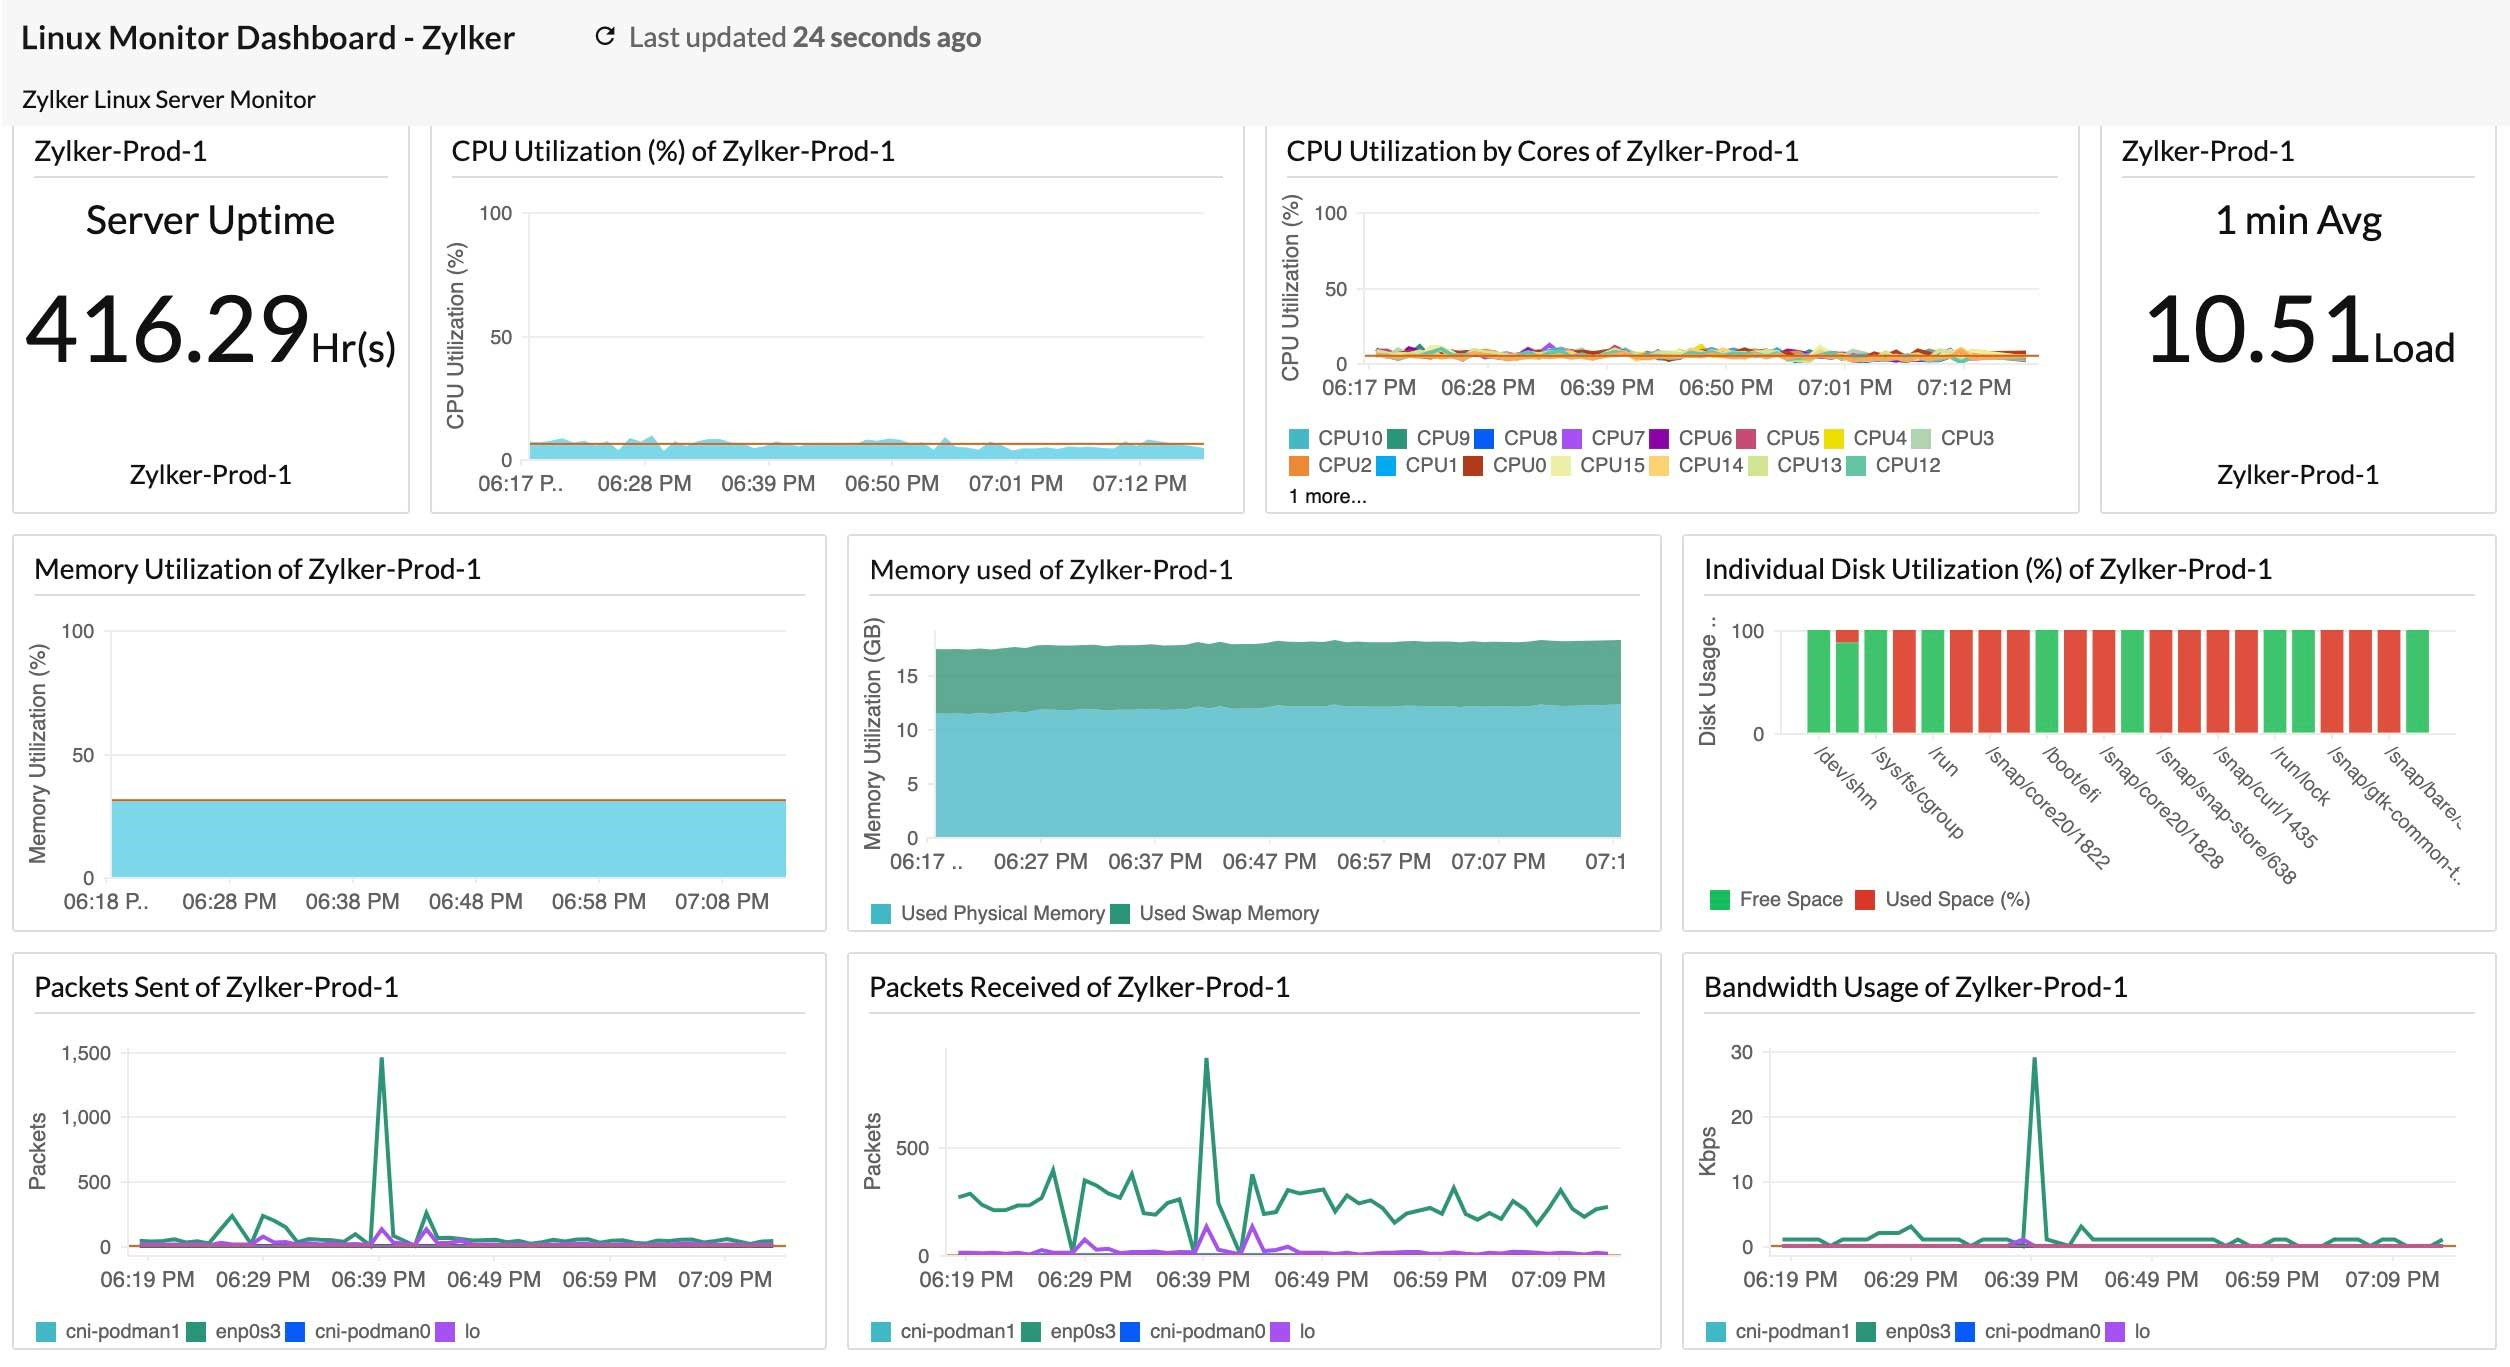Click the /sys/fs/cgroup disk label

coord(1917,792)
